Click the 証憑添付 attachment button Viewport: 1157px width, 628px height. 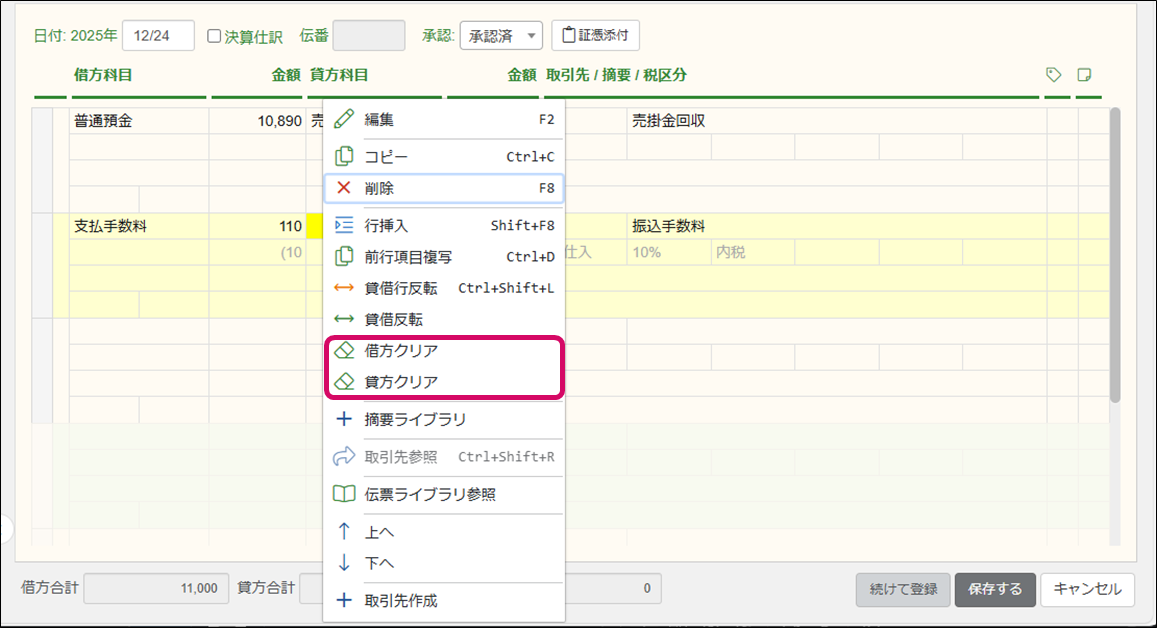(x=596, y=36)
